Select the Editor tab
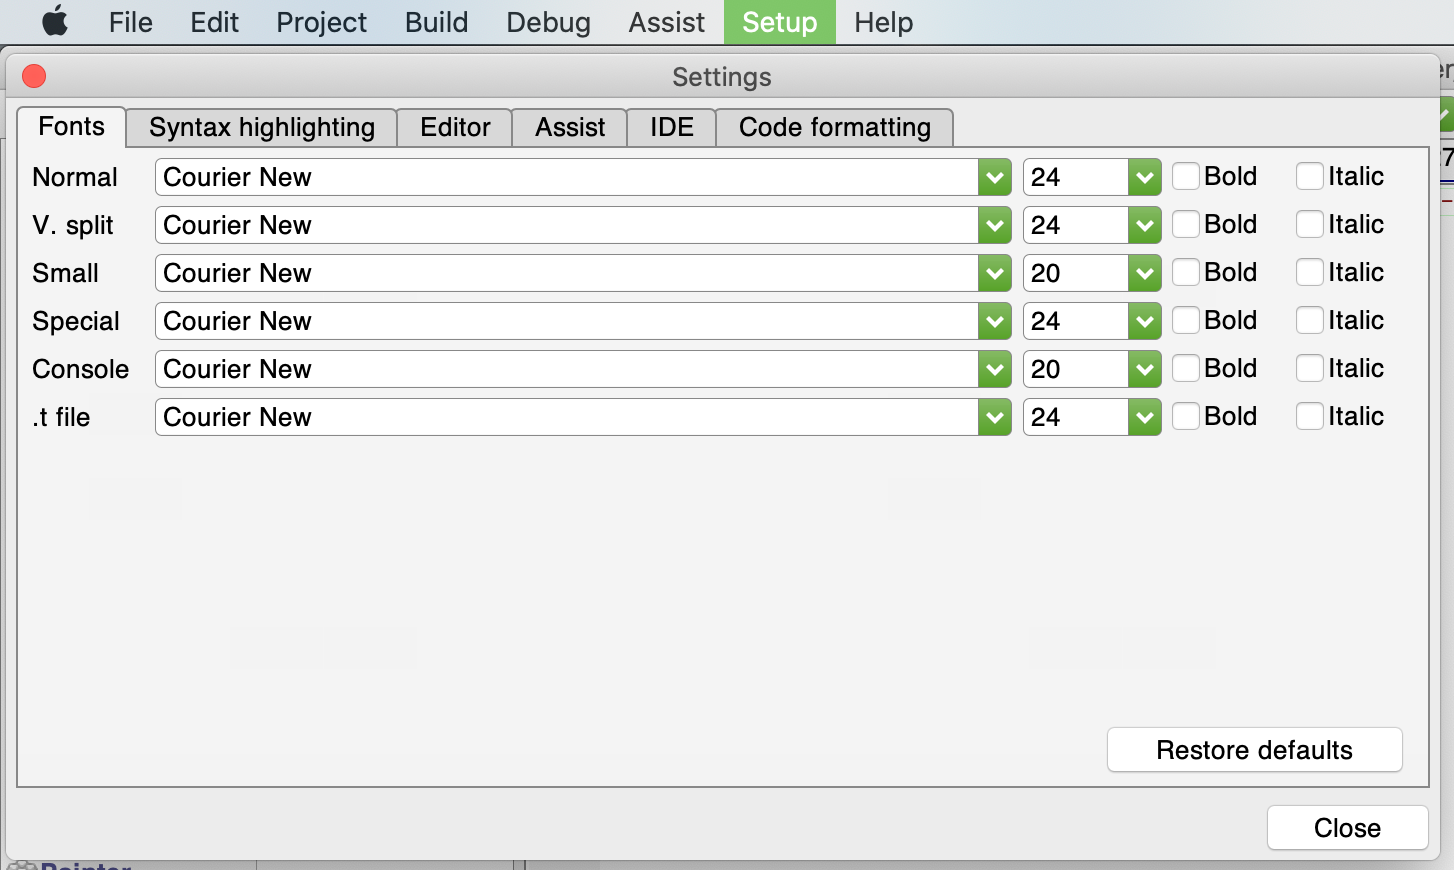 point(455,128)
